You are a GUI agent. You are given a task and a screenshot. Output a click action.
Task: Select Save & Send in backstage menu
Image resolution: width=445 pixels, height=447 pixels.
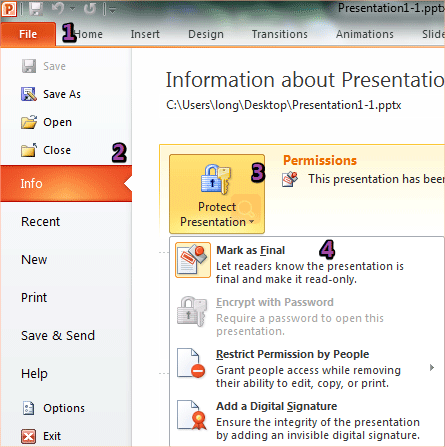[x=58, y=335]
